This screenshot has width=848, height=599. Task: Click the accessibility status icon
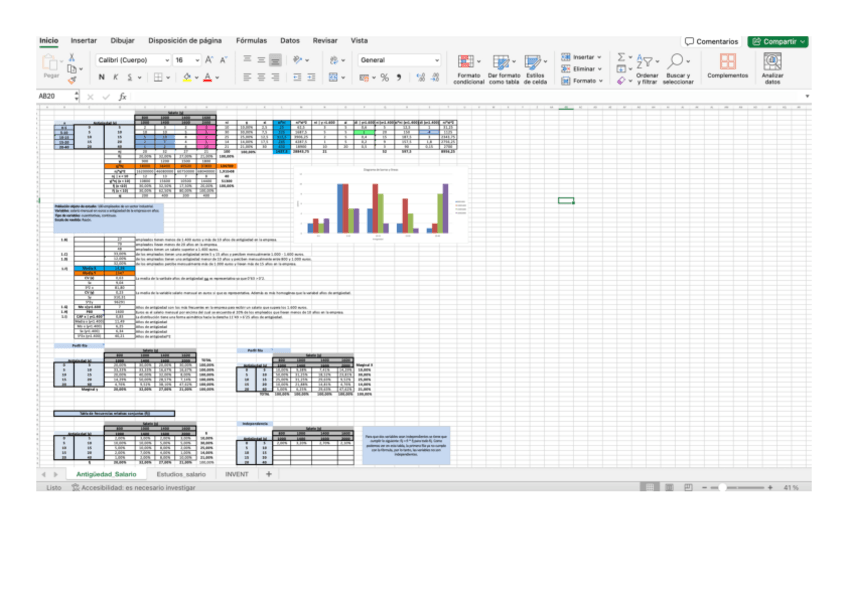click(76, 488)
